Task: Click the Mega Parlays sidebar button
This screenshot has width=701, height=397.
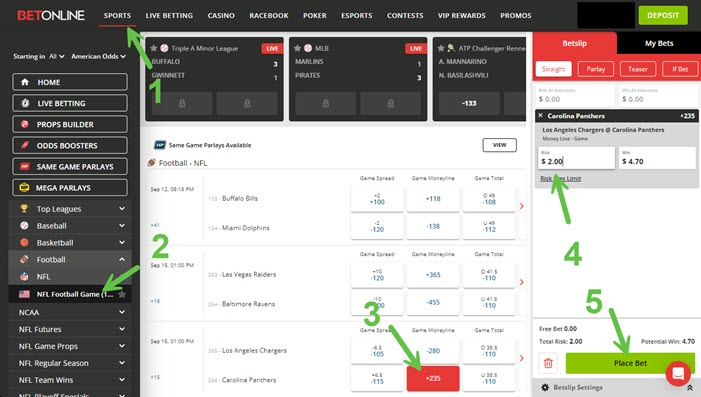Action: 70,187
